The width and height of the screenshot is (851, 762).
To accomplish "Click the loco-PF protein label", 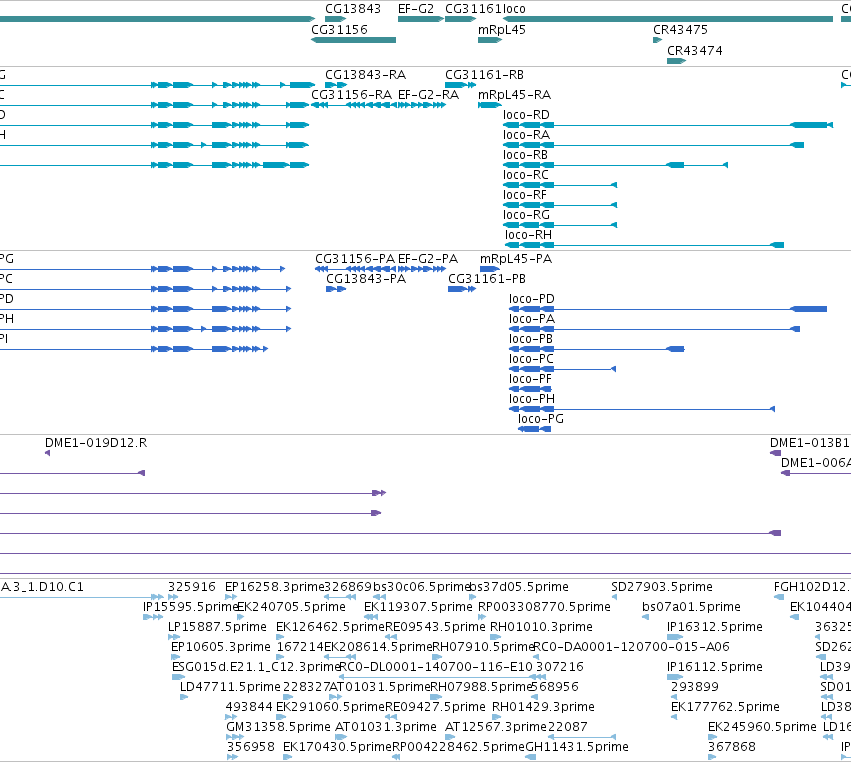I will click(x=530, y=379).
